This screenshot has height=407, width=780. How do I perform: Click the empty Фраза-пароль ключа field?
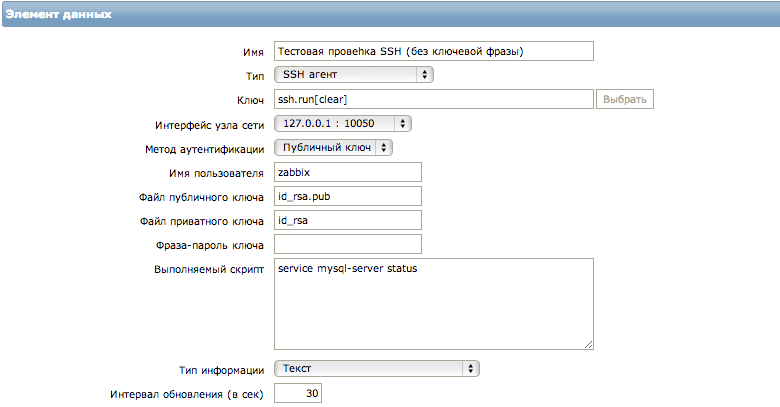pos(348,244)
